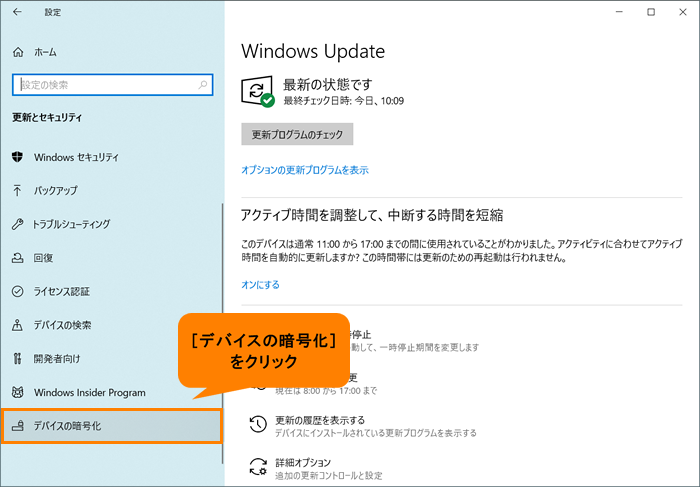
Task: Open the ライセンス認証 menu text
Action: tap(62, 291)
